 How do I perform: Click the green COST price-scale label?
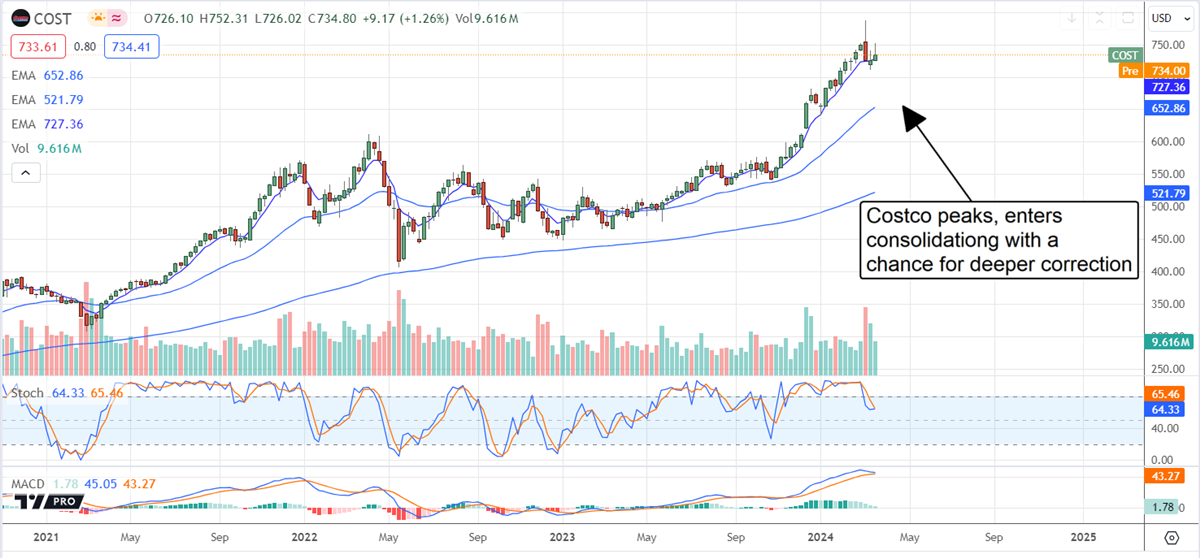[x=1124, y=56]
